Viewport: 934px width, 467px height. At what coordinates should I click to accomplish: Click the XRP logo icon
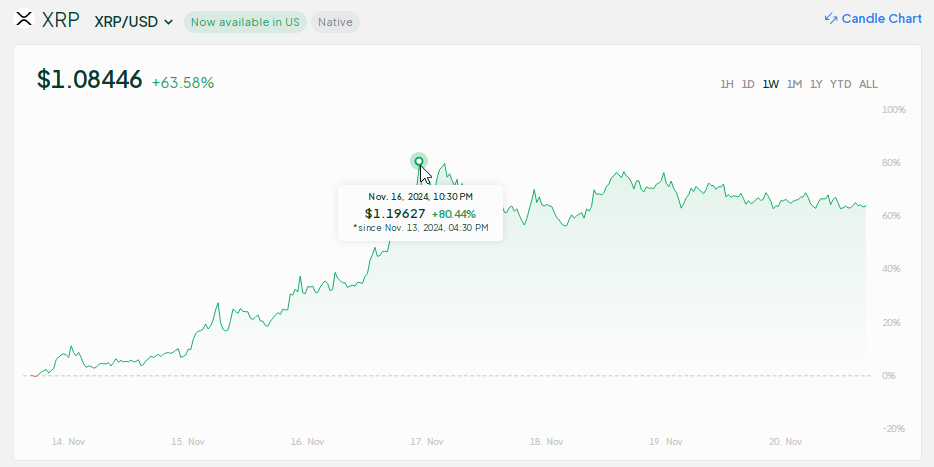click(24, 20)
